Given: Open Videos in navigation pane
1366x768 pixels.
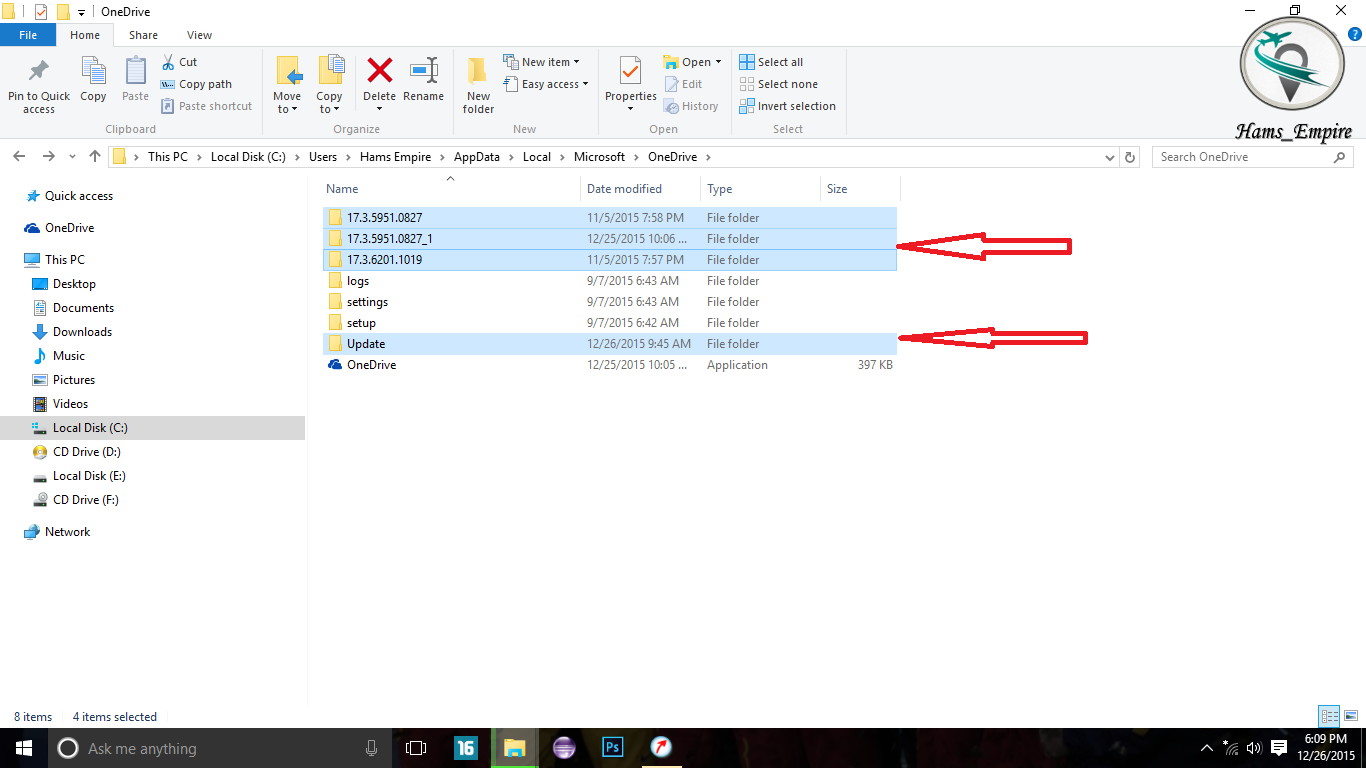Looking at the screenshot, I should (61, 404).
